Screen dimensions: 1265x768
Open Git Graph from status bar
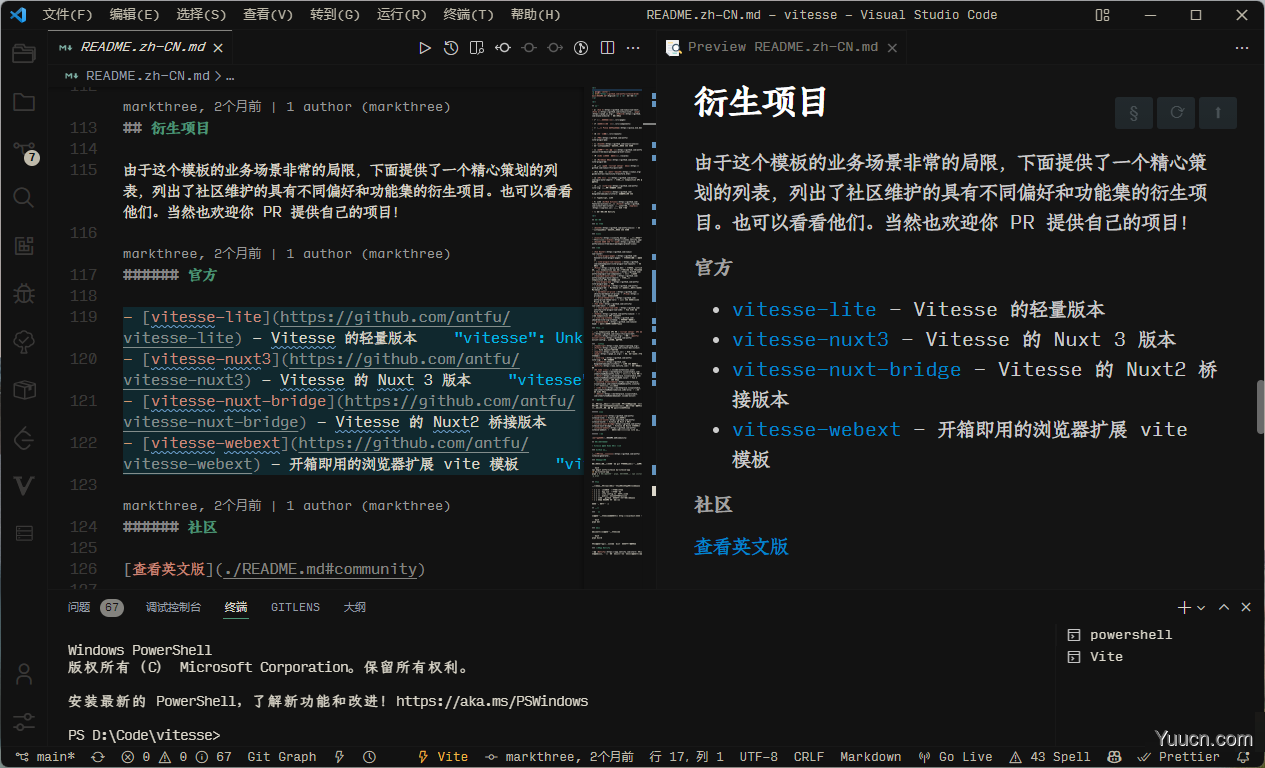[281, 757]
